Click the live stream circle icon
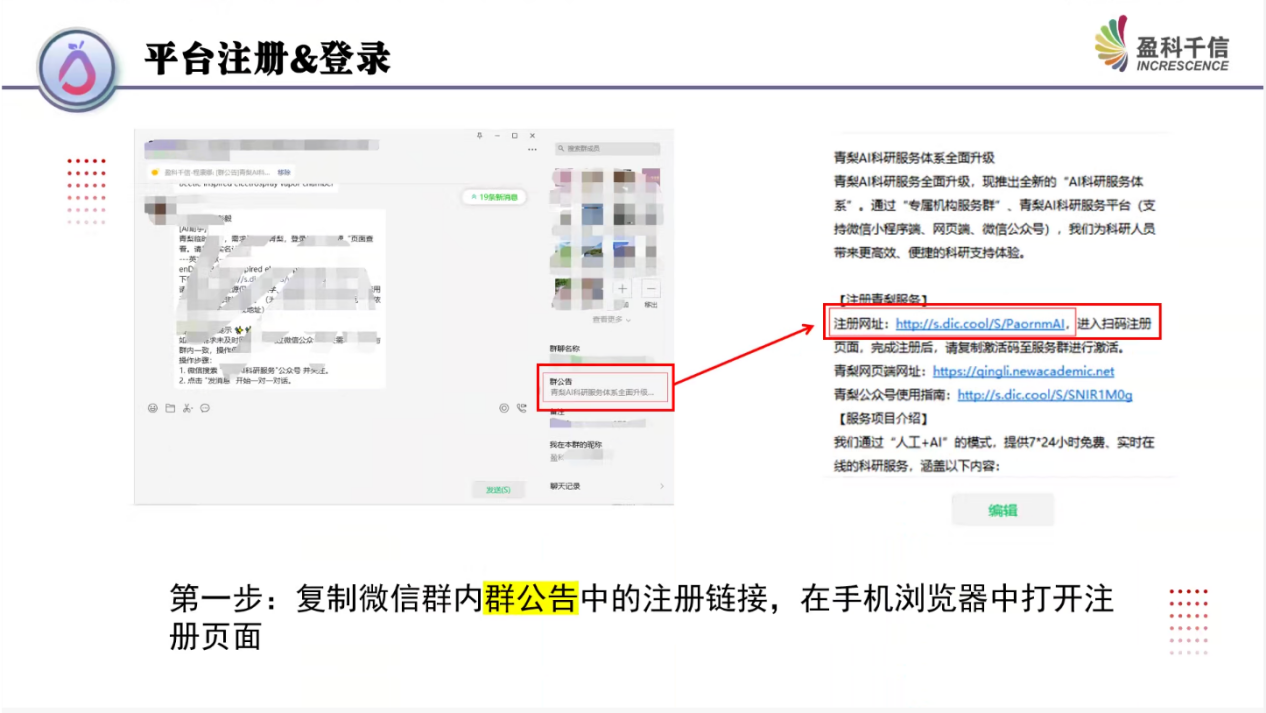The height and width of the screenshot is (713, 1266). pyautogui.click(x=504, y=408)
